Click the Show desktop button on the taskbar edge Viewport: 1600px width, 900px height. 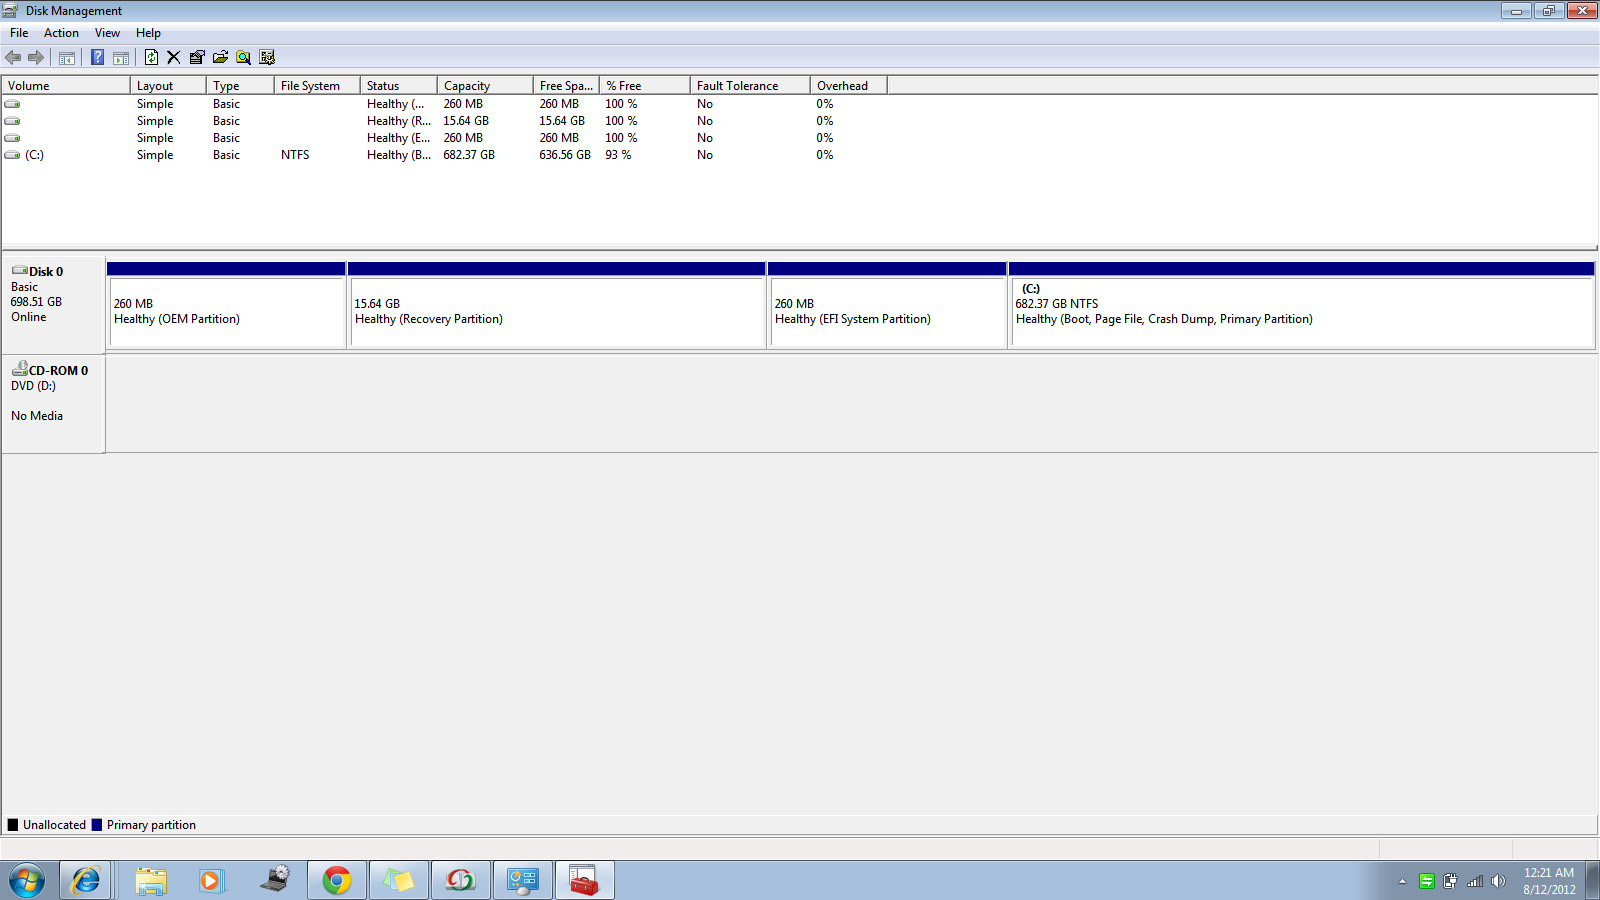[x=1592, y=881]
